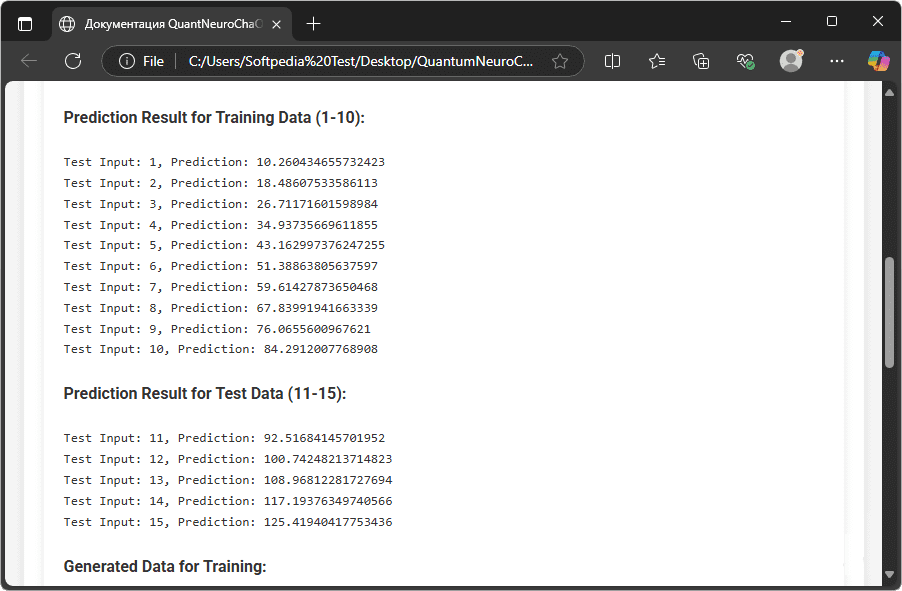This screenshot has width=902, height=591.
Task: Click the scroll down arrow
Action: pos(889,574)
